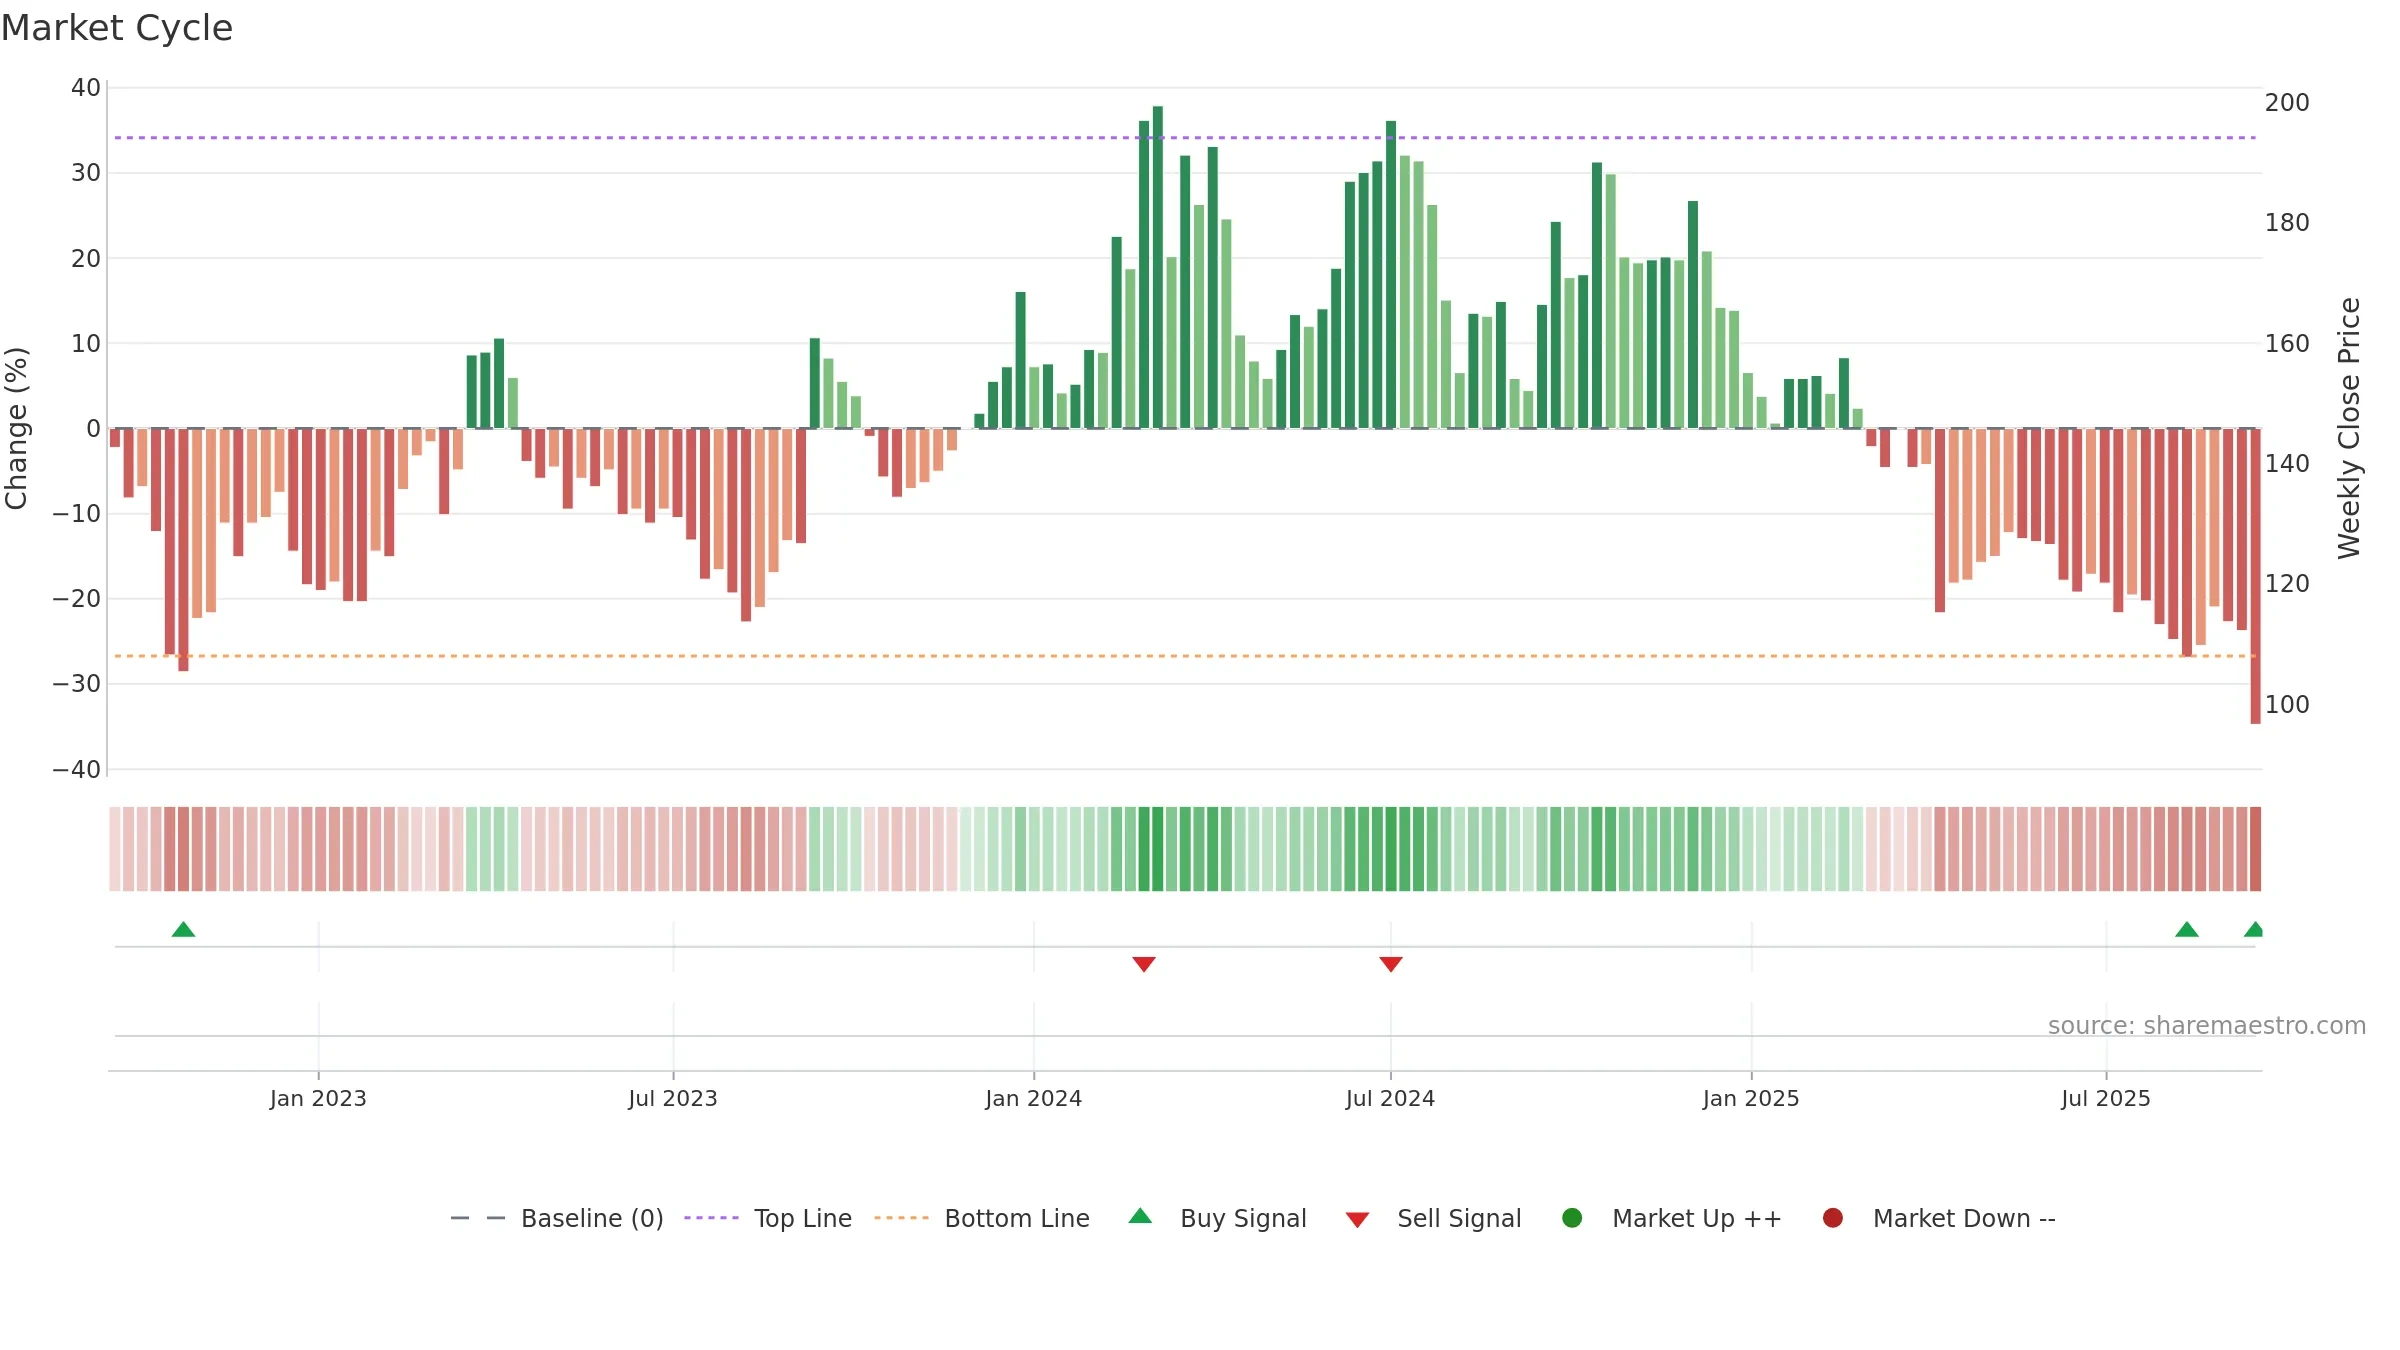
Task: Click the source: sharemaestro.com text
Action: pos(2207,1026)
